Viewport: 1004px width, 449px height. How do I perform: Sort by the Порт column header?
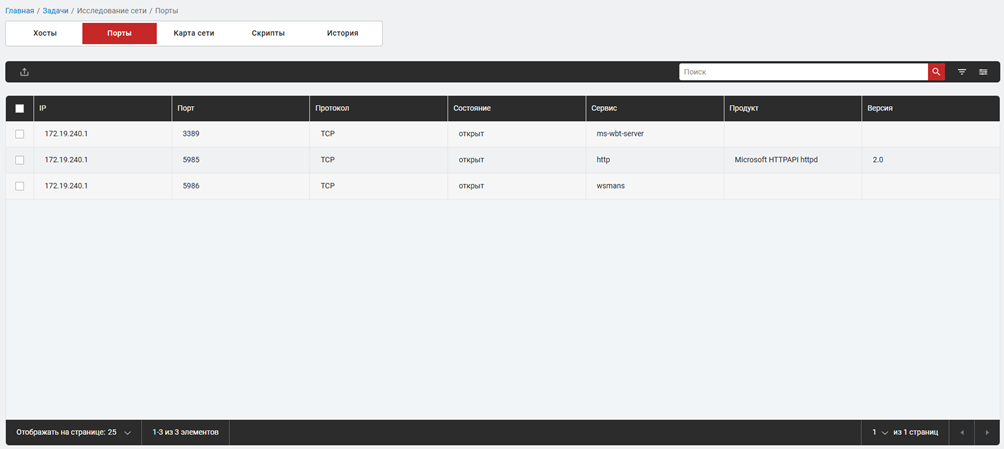click(x=185, y=108)
